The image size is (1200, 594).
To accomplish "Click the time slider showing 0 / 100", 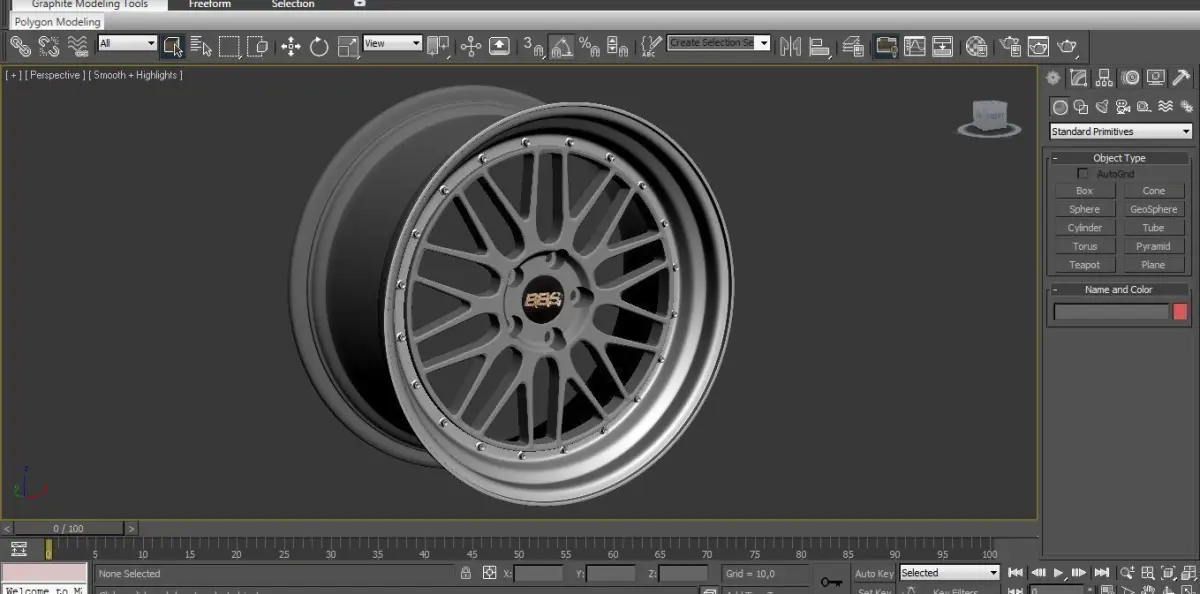I will 69,528.
